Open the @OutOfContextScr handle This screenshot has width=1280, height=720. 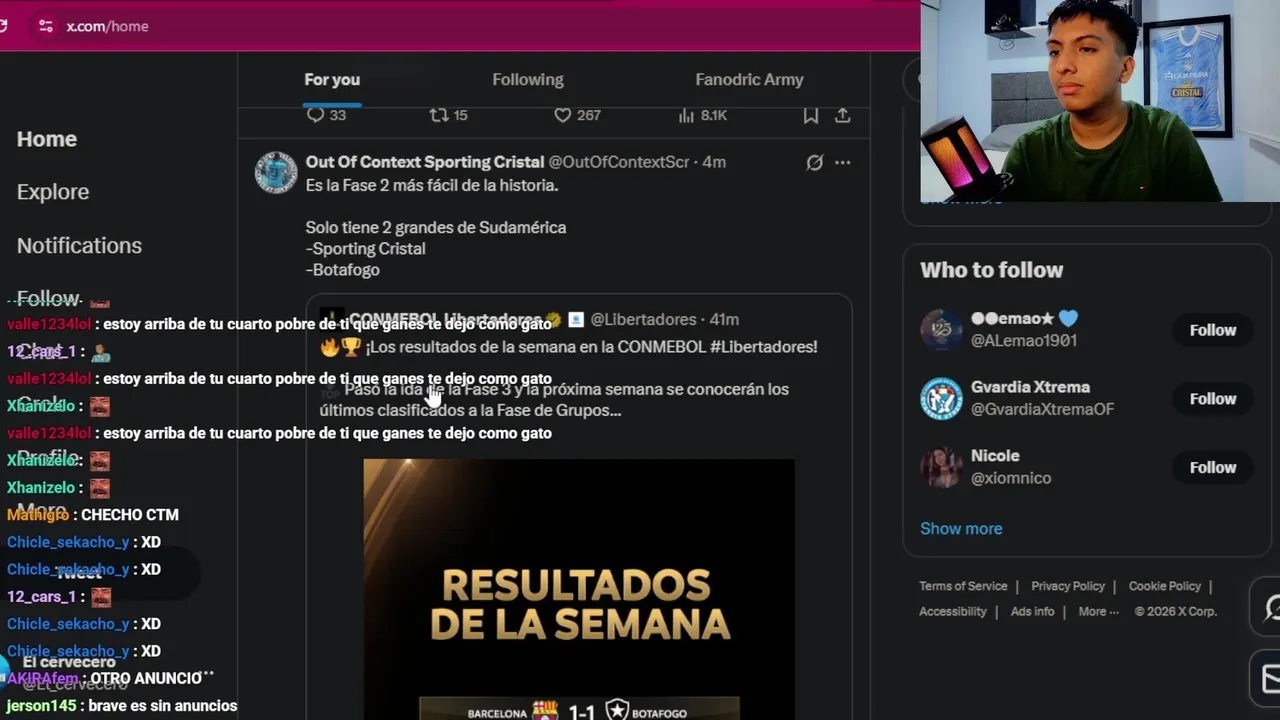pyautogui.click(x=619, y=162)
